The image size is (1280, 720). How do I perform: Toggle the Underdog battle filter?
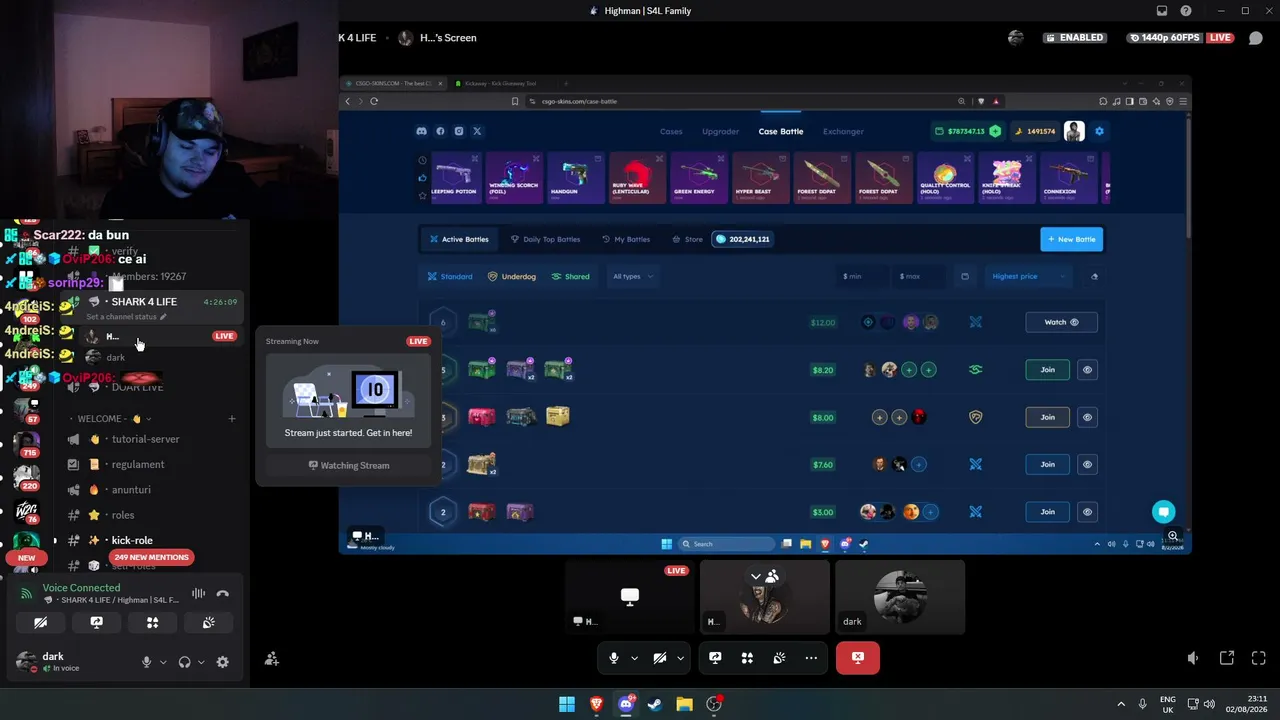pyautogui.click(x=511, y=276)
